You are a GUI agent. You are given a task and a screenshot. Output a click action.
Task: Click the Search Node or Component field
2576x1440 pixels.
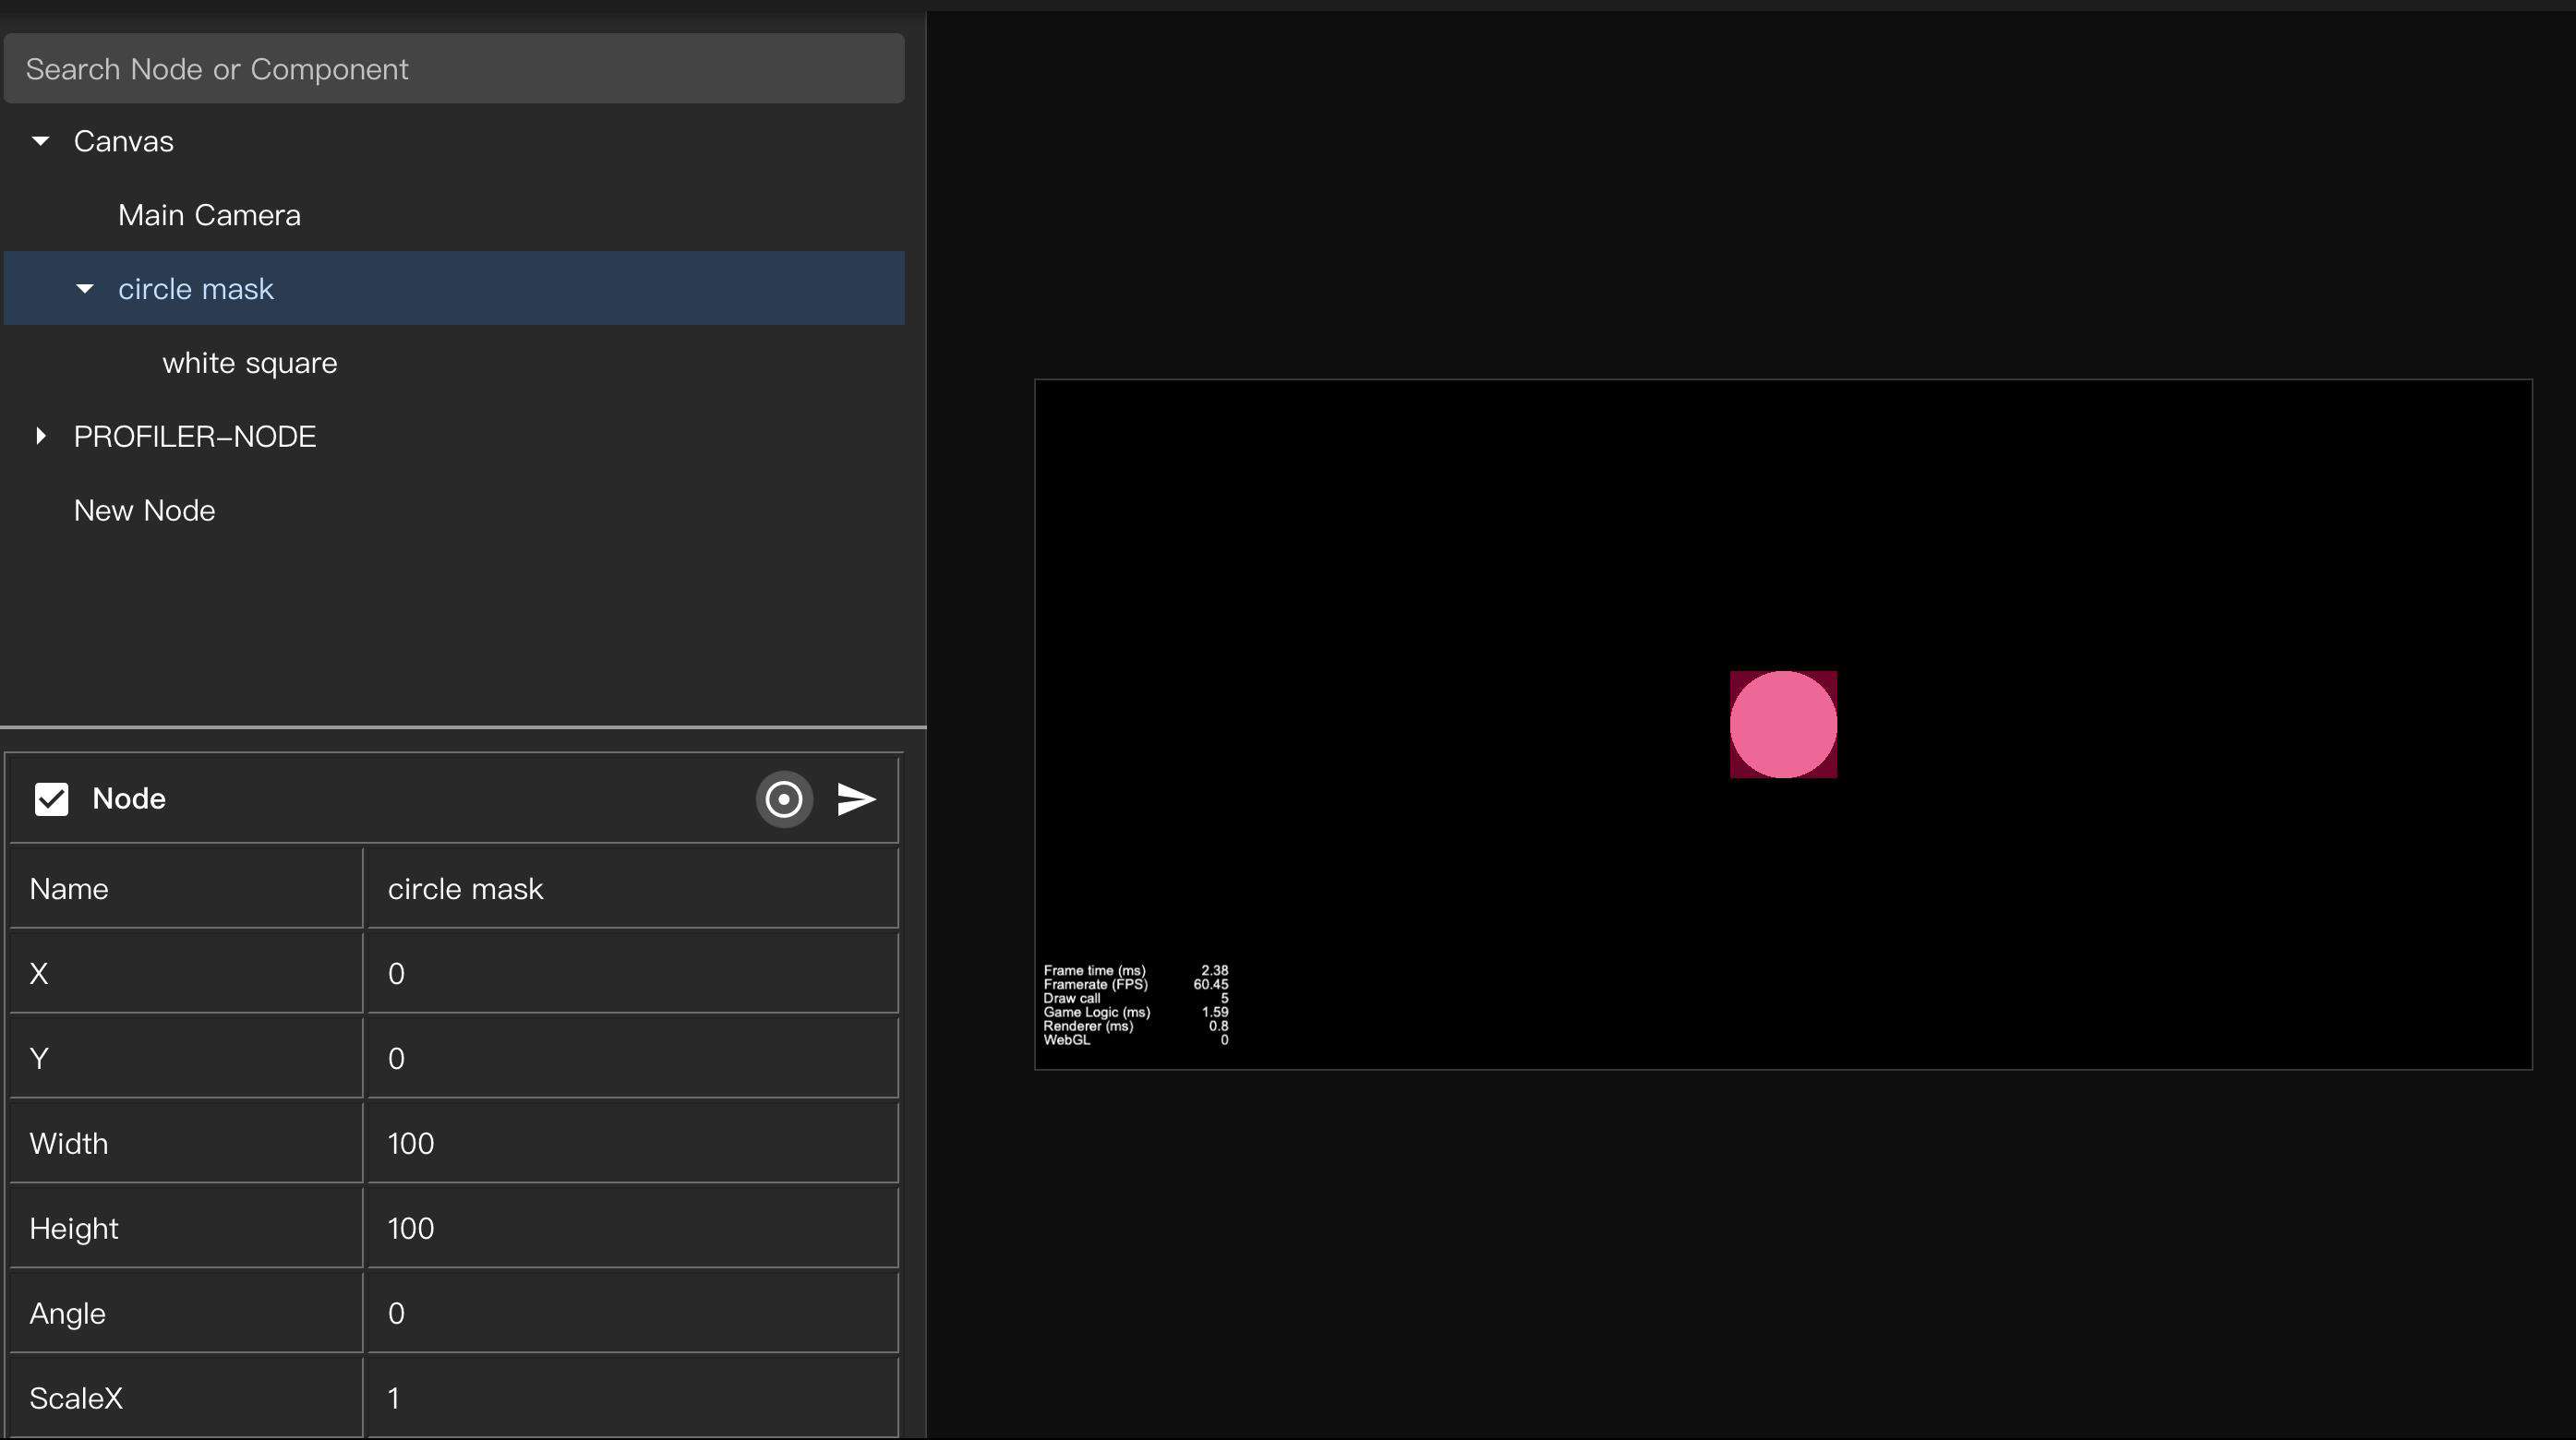click(454, 69)
